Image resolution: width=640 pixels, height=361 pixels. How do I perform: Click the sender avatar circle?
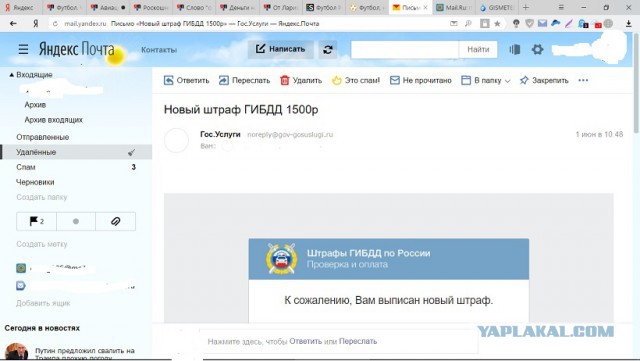(x=176, y=140)
